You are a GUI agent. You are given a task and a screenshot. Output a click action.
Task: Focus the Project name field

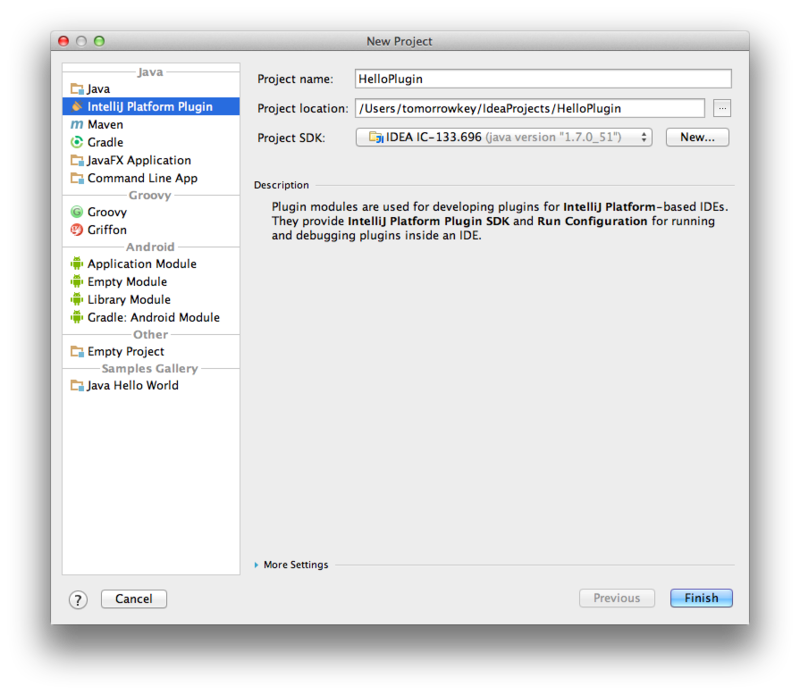(543, 79)
